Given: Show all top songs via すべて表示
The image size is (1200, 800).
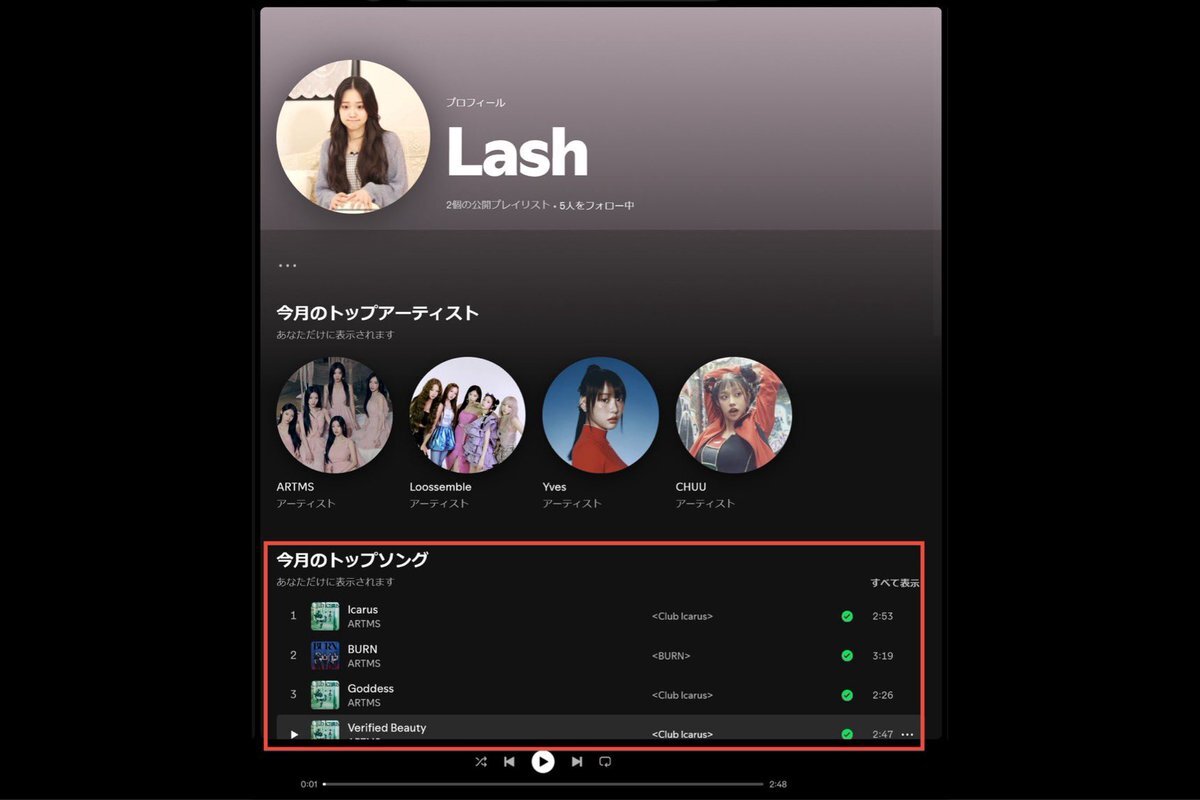Looking at the screenshot, I should point(895,583).
